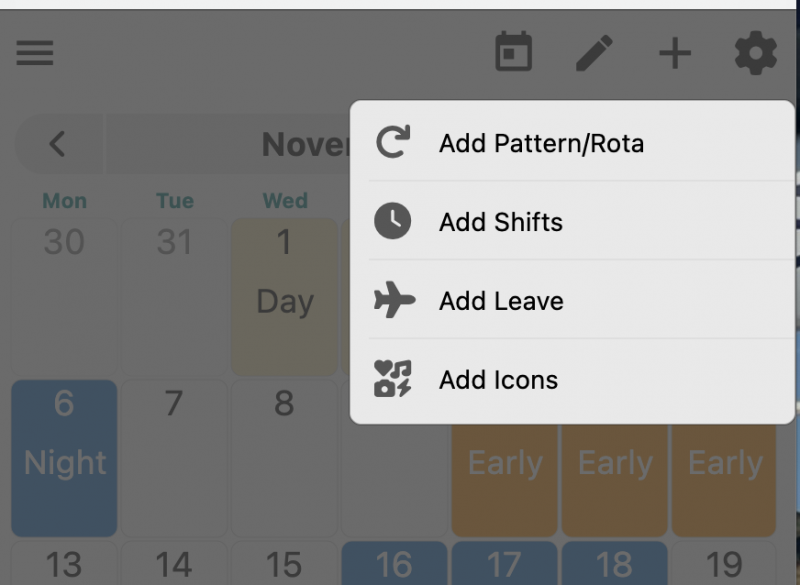
Task: Select the Add Leave option
Action: click(x=501, y=300)
